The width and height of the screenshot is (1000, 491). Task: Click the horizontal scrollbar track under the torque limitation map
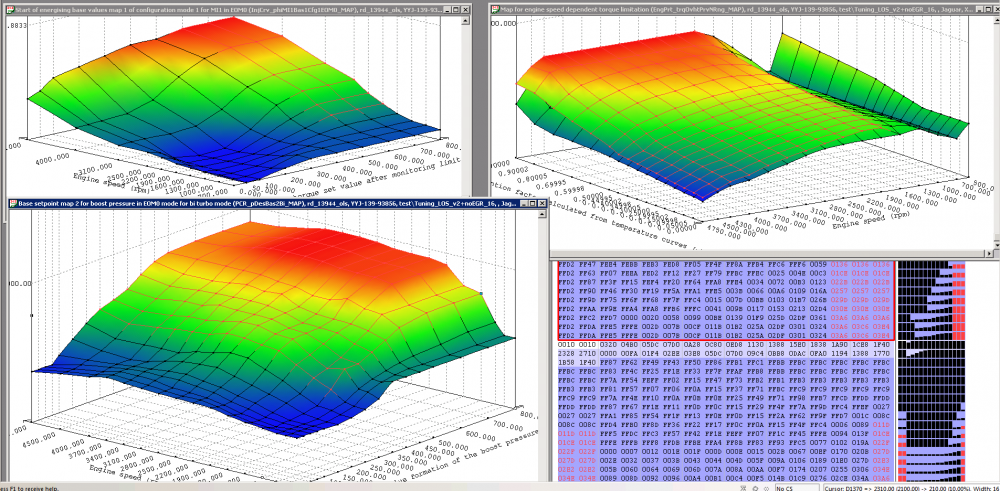[x=765, y=254]
